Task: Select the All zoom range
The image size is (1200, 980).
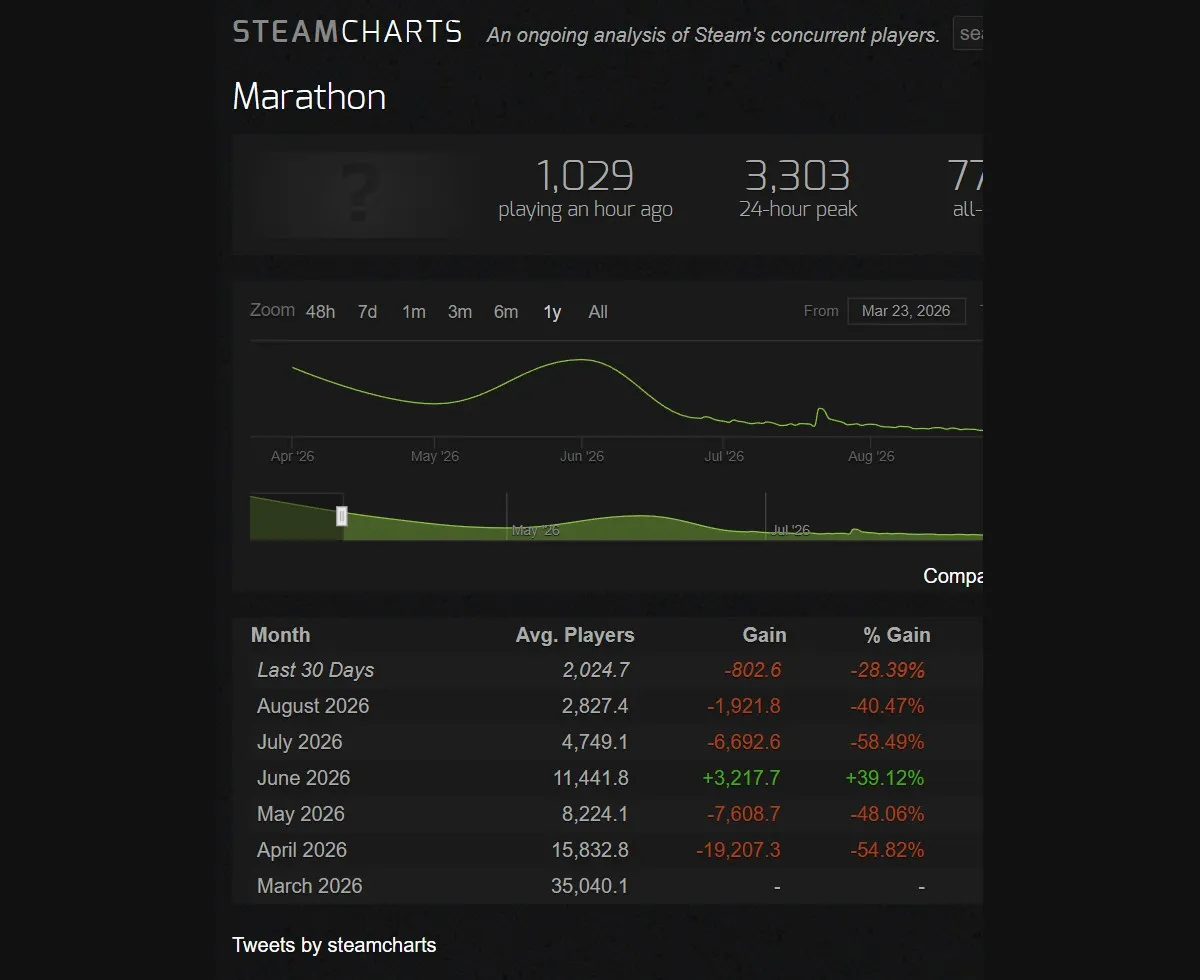Action: tap(598, 312)
